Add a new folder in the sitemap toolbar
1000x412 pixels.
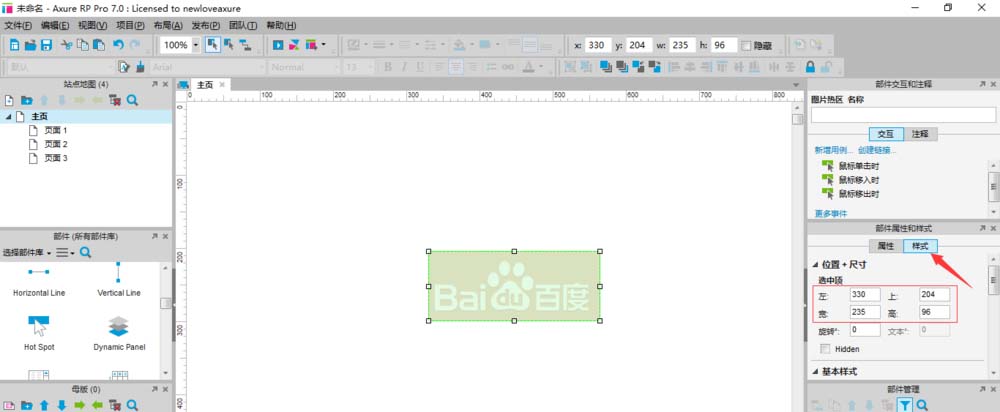tap(26, 100)
